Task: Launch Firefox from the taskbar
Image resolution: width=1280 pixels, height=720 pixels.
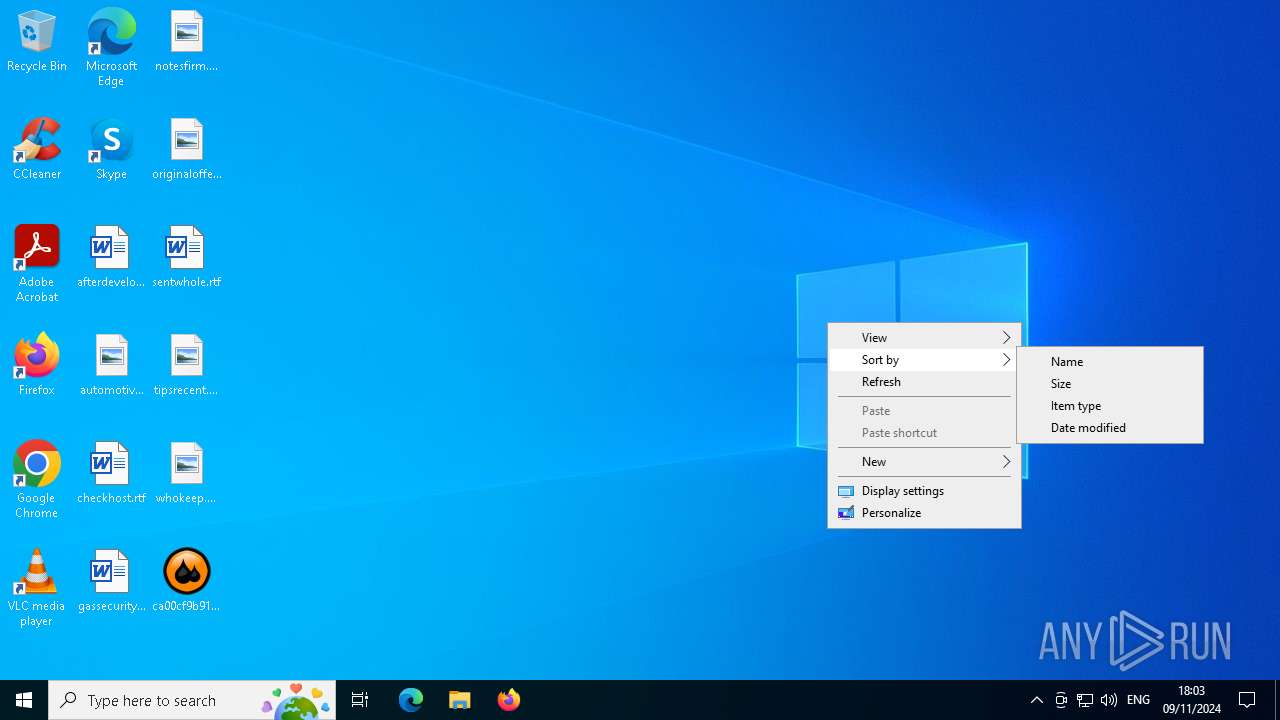Action: (509, 700)
